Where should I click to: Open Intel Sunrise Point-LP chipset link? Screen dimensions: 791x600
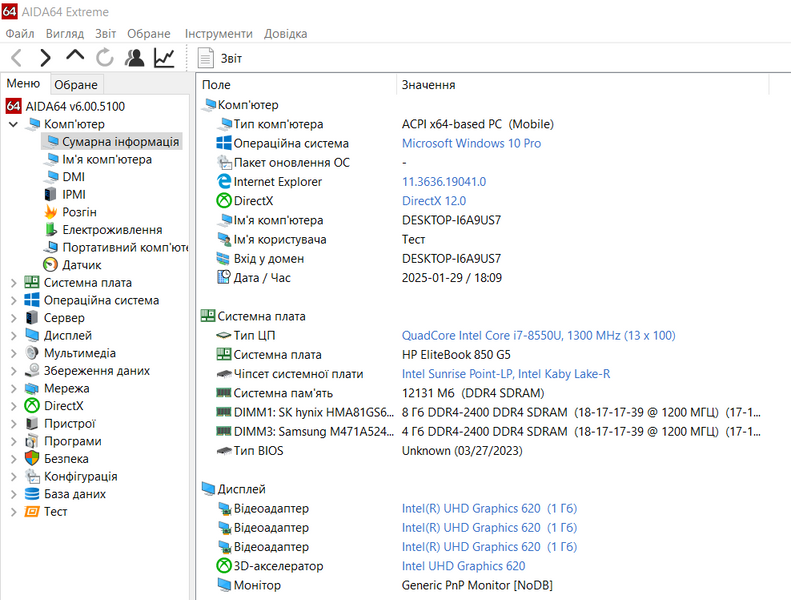(506, 374)
